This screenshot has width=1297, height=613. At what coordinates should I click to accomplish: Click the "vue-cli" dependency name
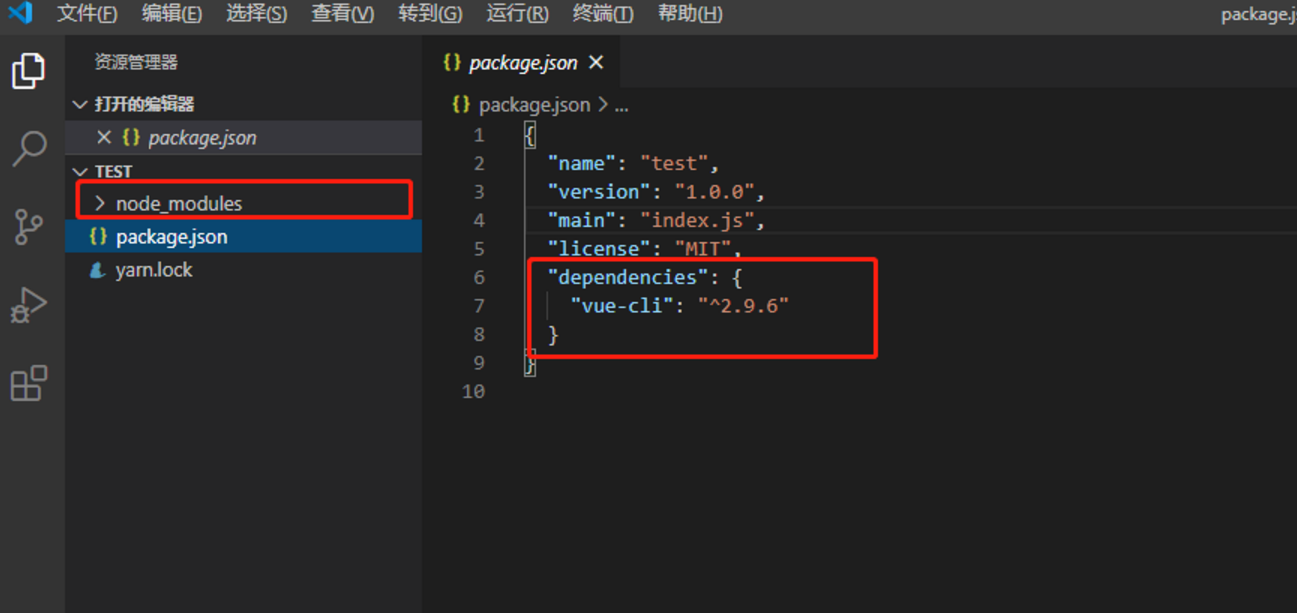coord(622,306)
